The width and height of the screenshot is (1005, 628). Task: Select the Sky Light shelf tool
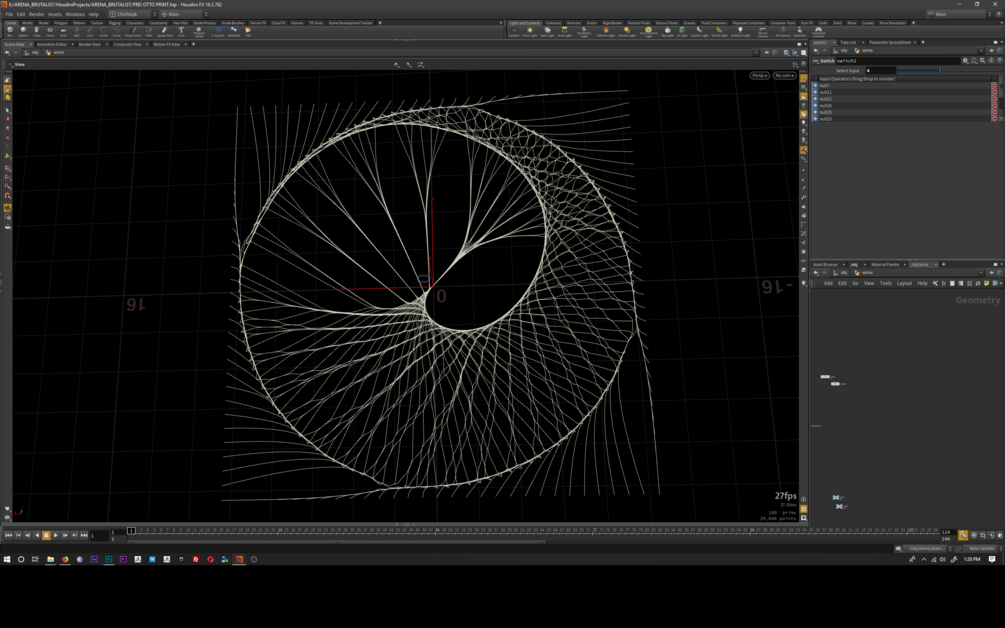coord(667,31)
